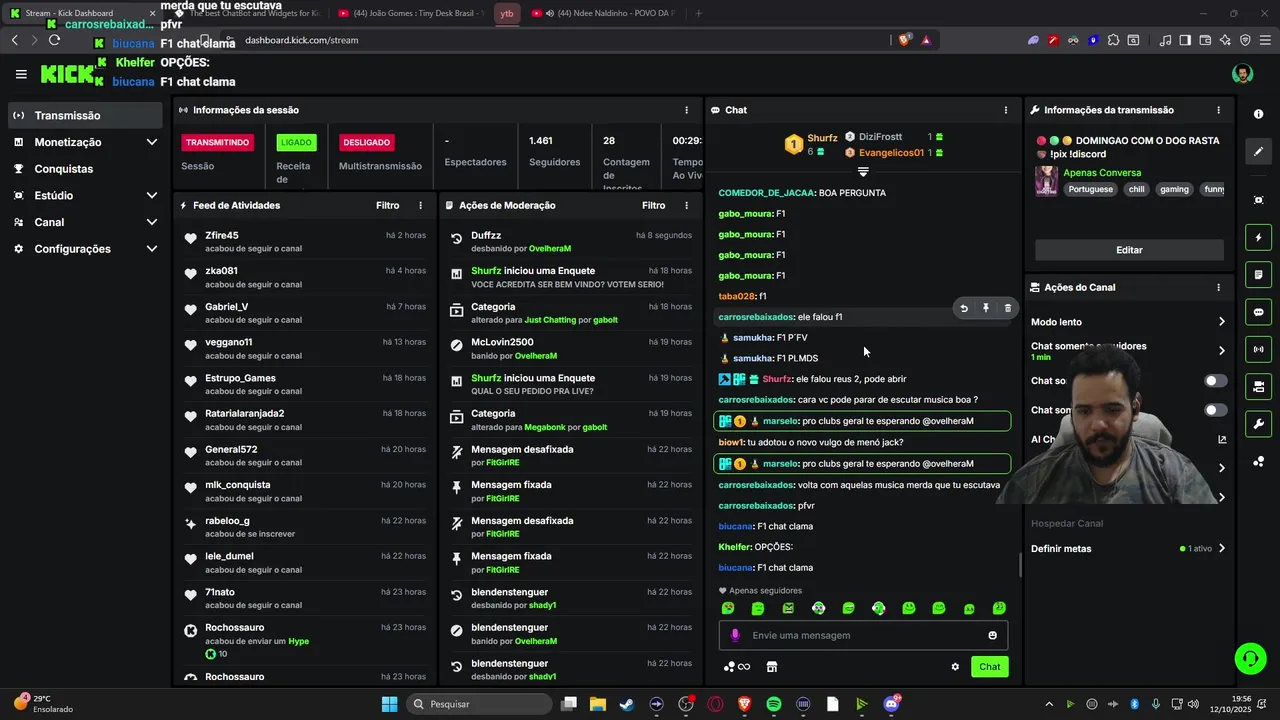This screenshot has width=1280, height=720.
Task: Open Discord from taskbar
Action: tap(891, 704)
